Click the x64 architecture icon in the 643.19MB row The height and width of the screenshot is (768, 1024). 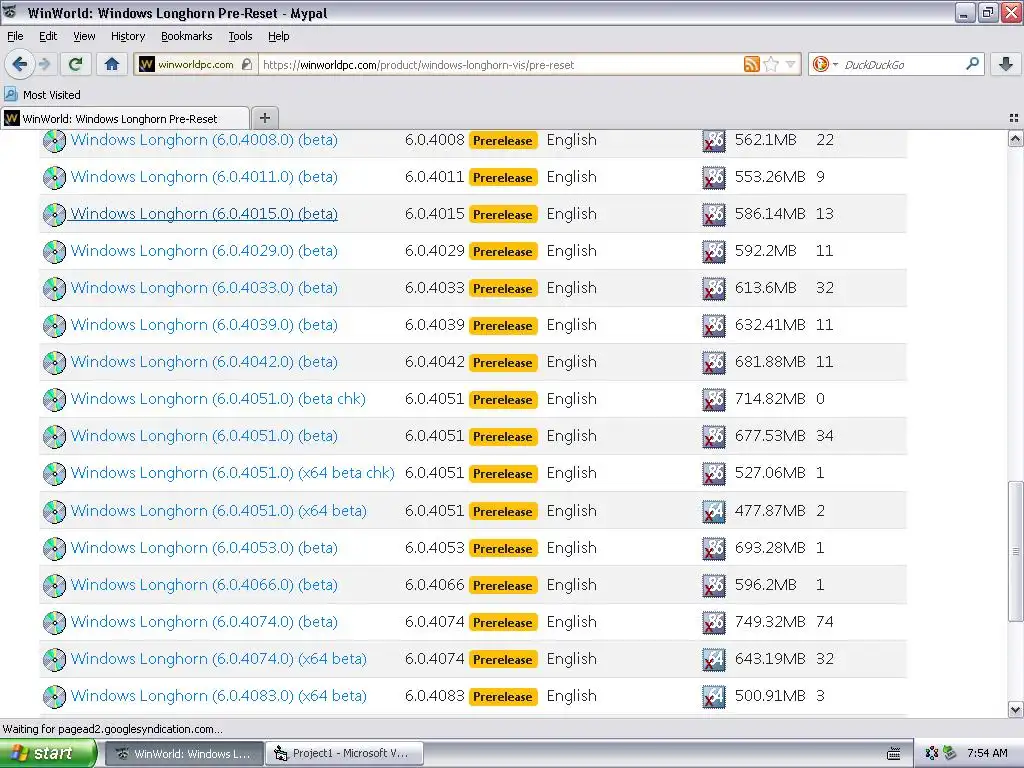[x=714, y=659]
